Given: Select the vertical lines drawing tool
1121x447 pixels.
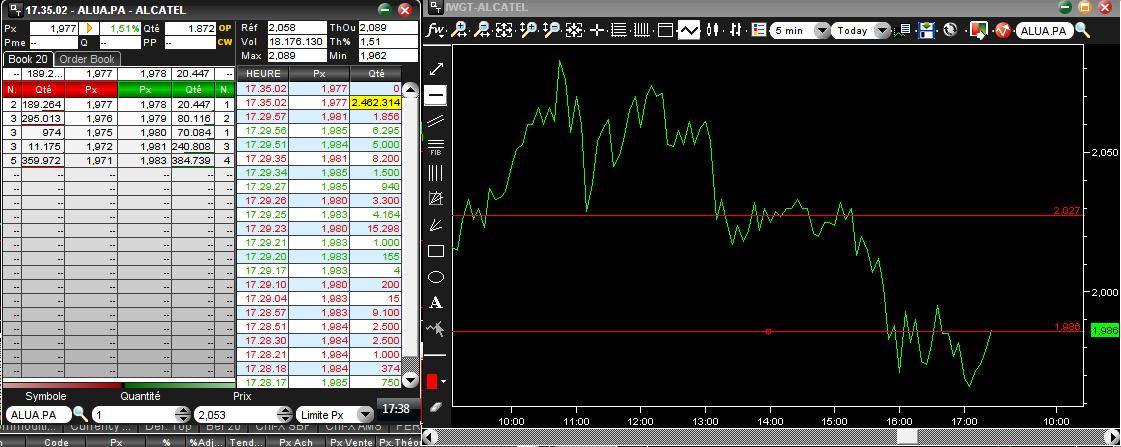Looking at the screenshot, I should coord(435,172).
